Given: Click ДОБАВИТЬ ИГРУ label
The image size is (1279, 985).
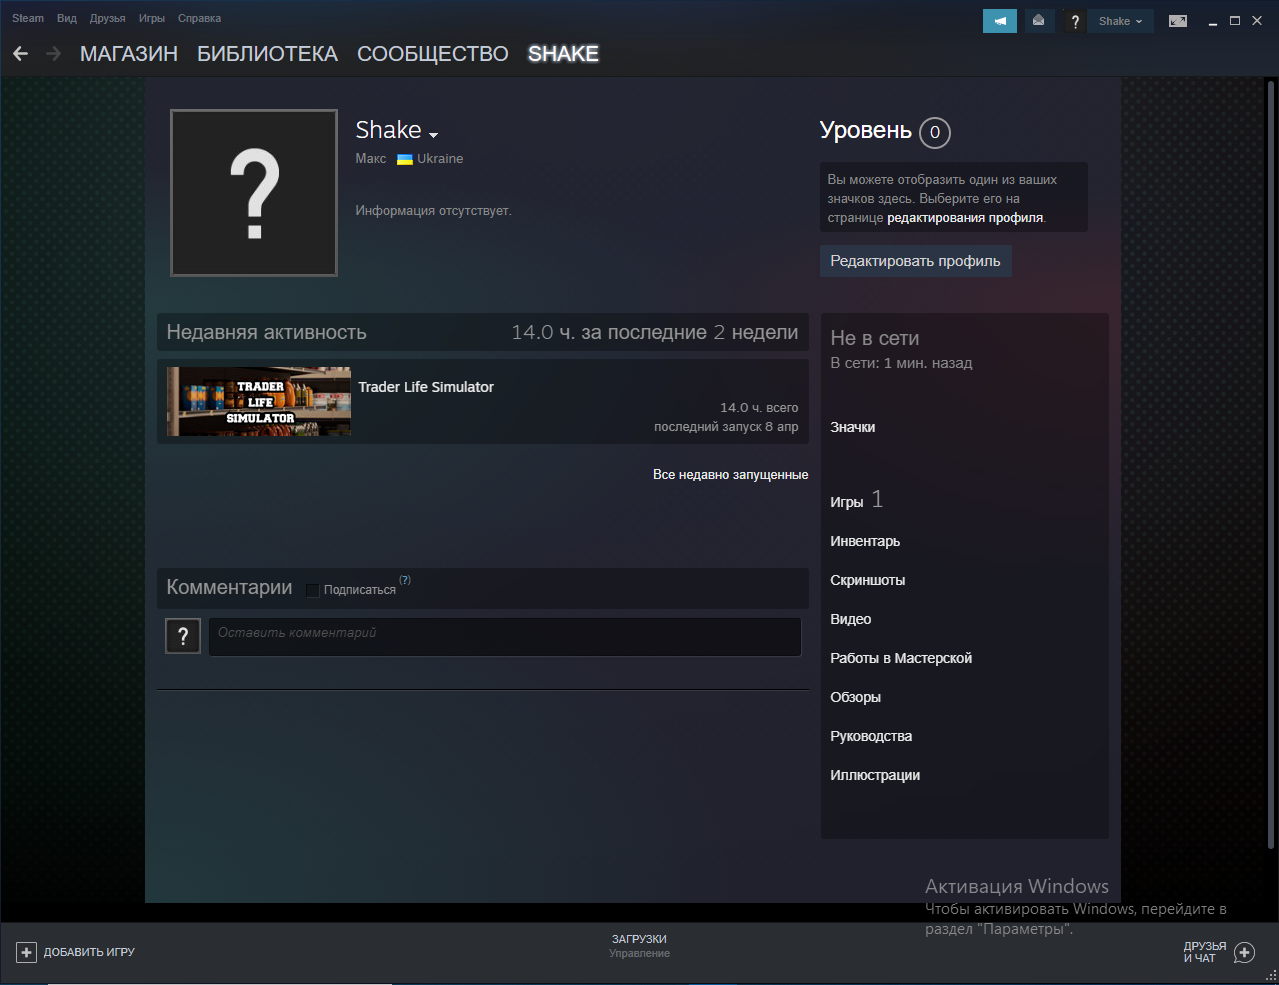Looking at the screenshot, I should pyautogui.click(x=89, y=952).
